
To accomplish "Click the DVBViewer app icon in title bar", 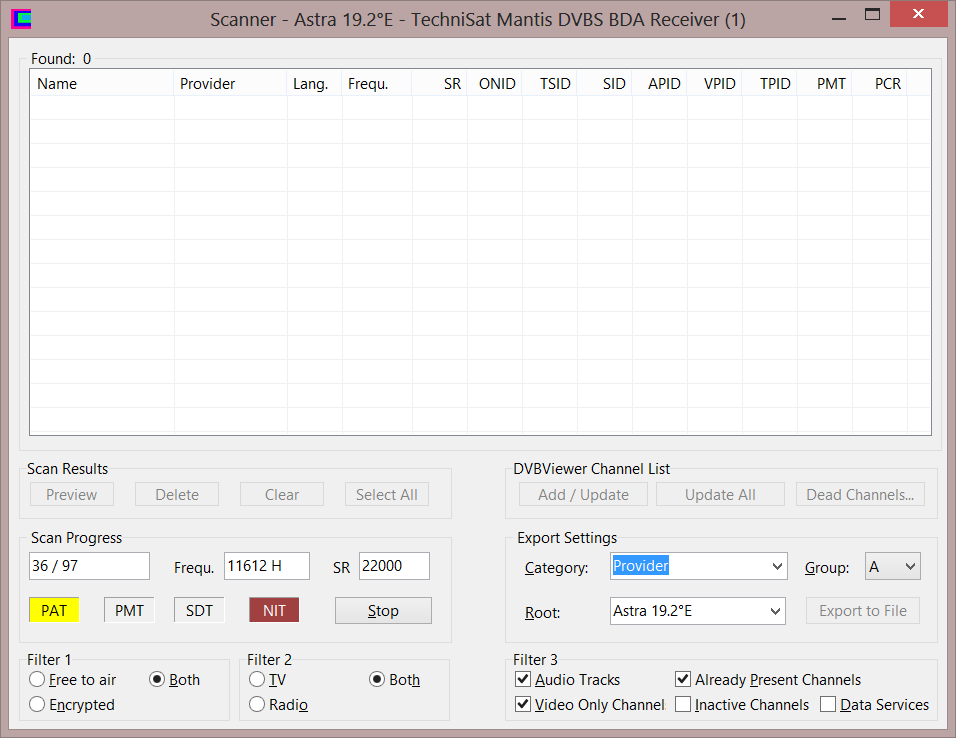I will coord(21,18).
